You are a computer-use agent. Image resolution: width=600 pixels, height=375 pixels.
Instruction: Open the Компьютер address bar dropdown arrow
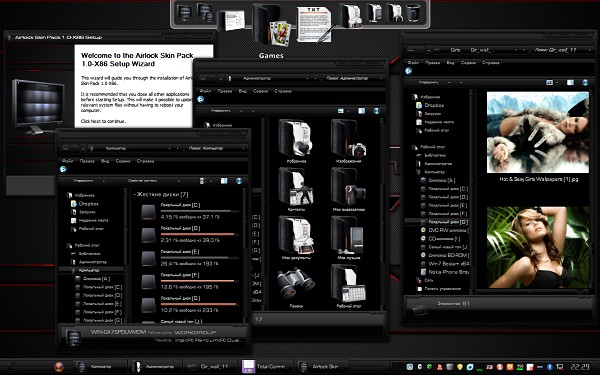[x=170, y=148]
